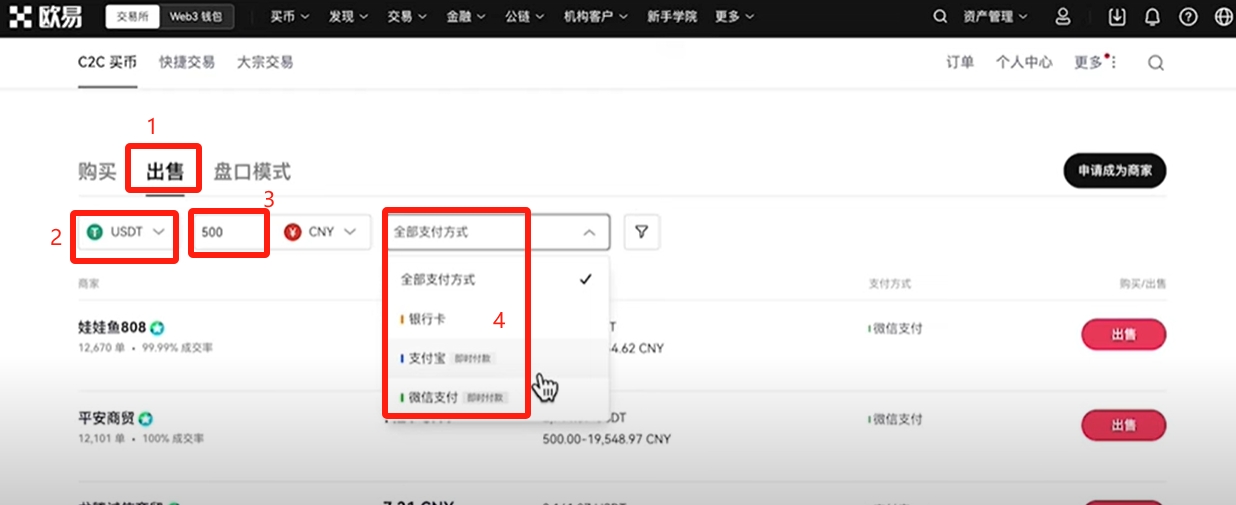Image resolution: width=1236 pixels, height=505 pixels.
Task: Click 申请成为商家 button
Action: tap(1115, 171)
